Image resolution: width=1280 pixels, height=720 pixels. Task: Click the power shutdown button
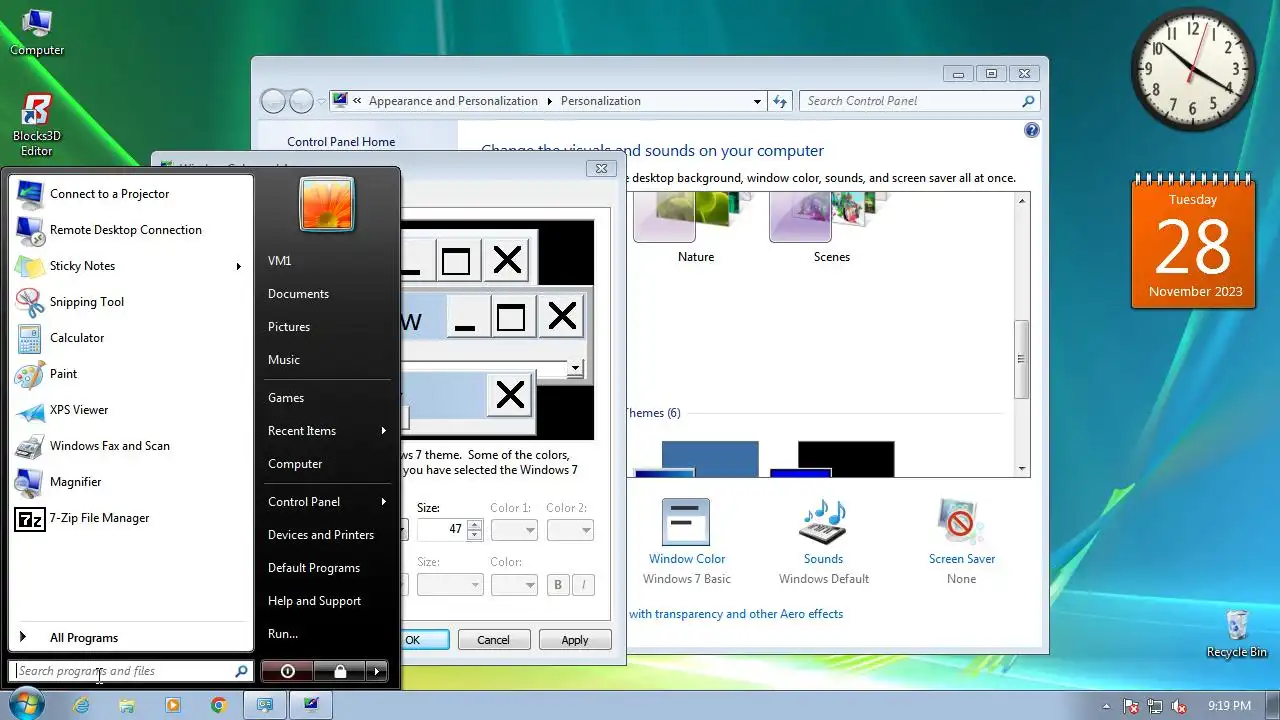coord(288,671)
